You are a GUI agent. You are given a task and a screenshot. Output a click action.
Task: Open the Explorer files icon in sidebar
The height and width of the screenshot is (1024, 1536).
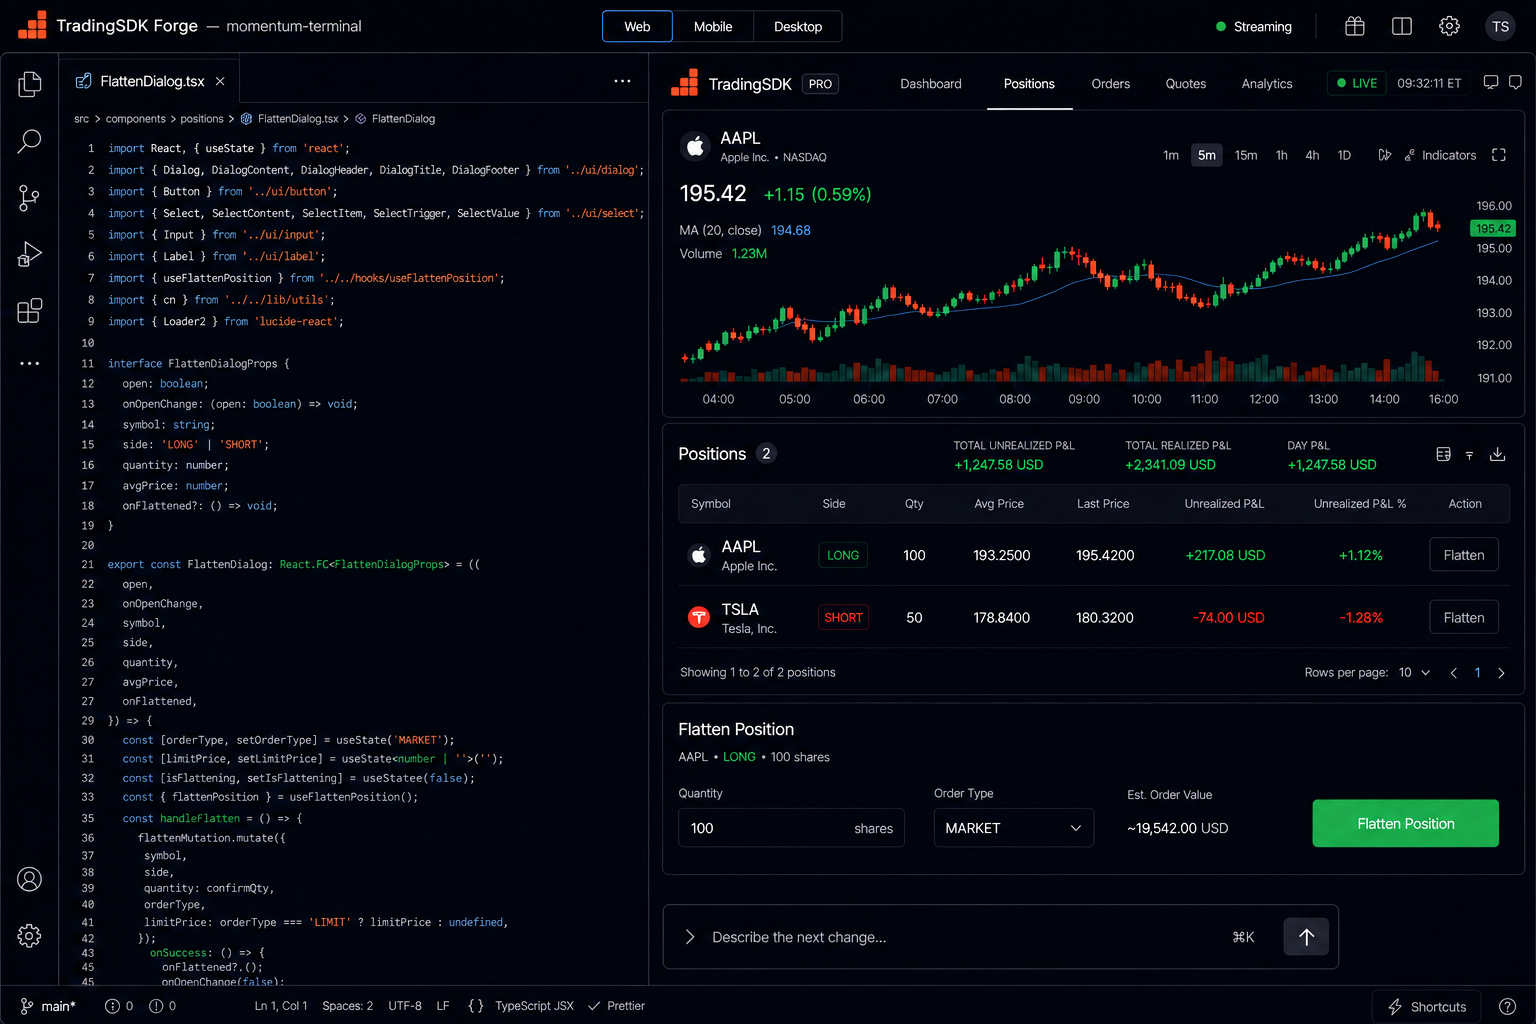30,84
